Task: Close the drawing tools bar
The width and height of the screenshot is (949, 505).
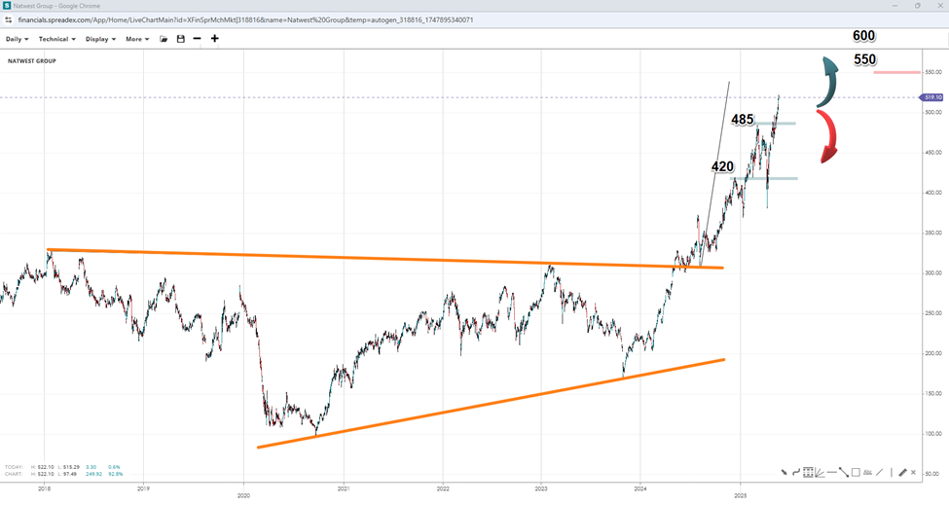Action: tap(913, 472)
